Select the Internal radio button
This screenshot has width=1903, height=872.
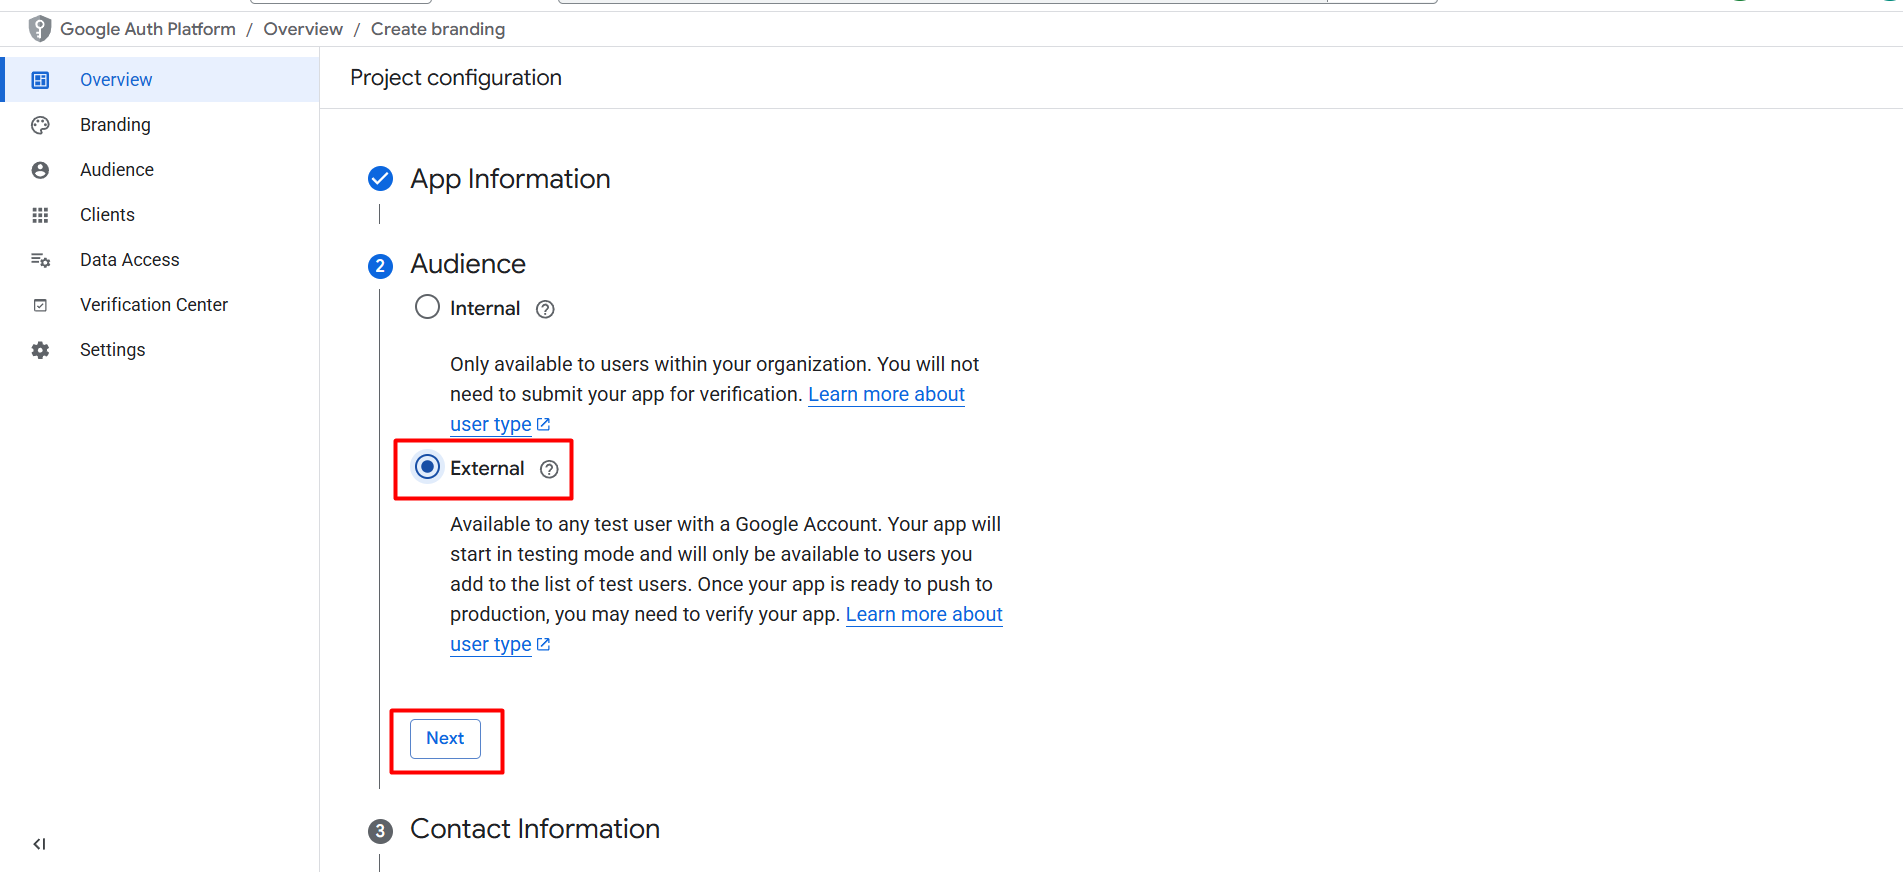427,307
